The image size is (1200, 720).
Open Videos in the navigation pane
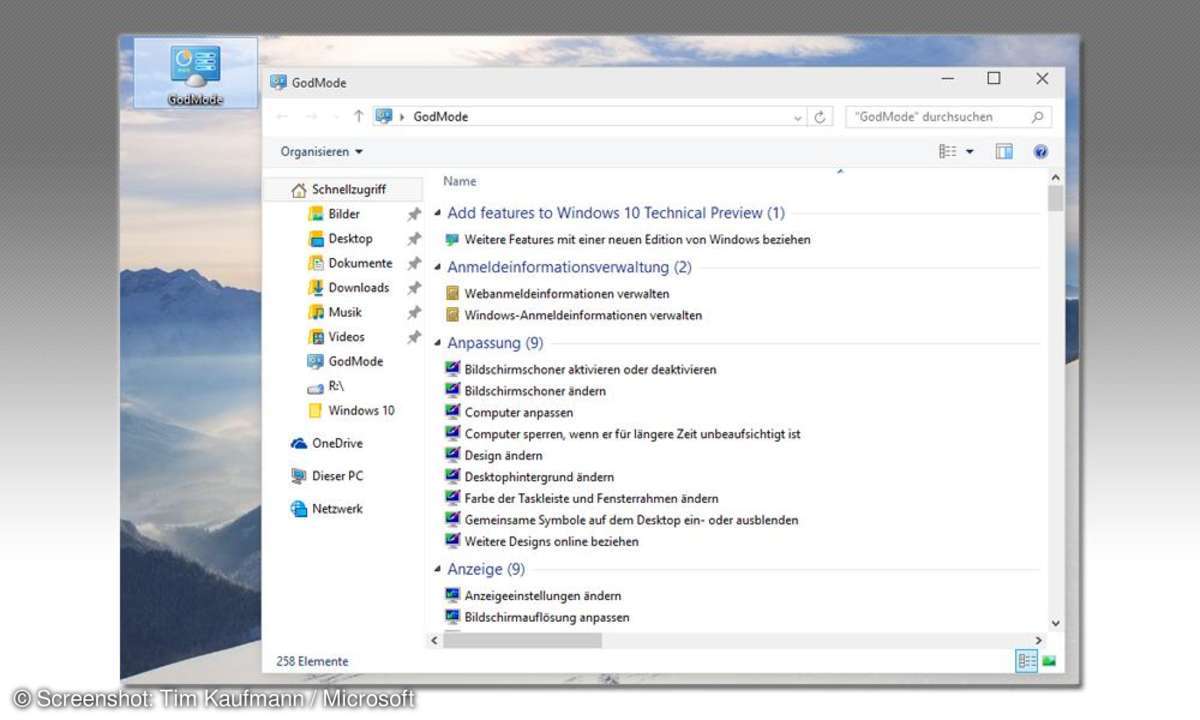tap(346, 337)
